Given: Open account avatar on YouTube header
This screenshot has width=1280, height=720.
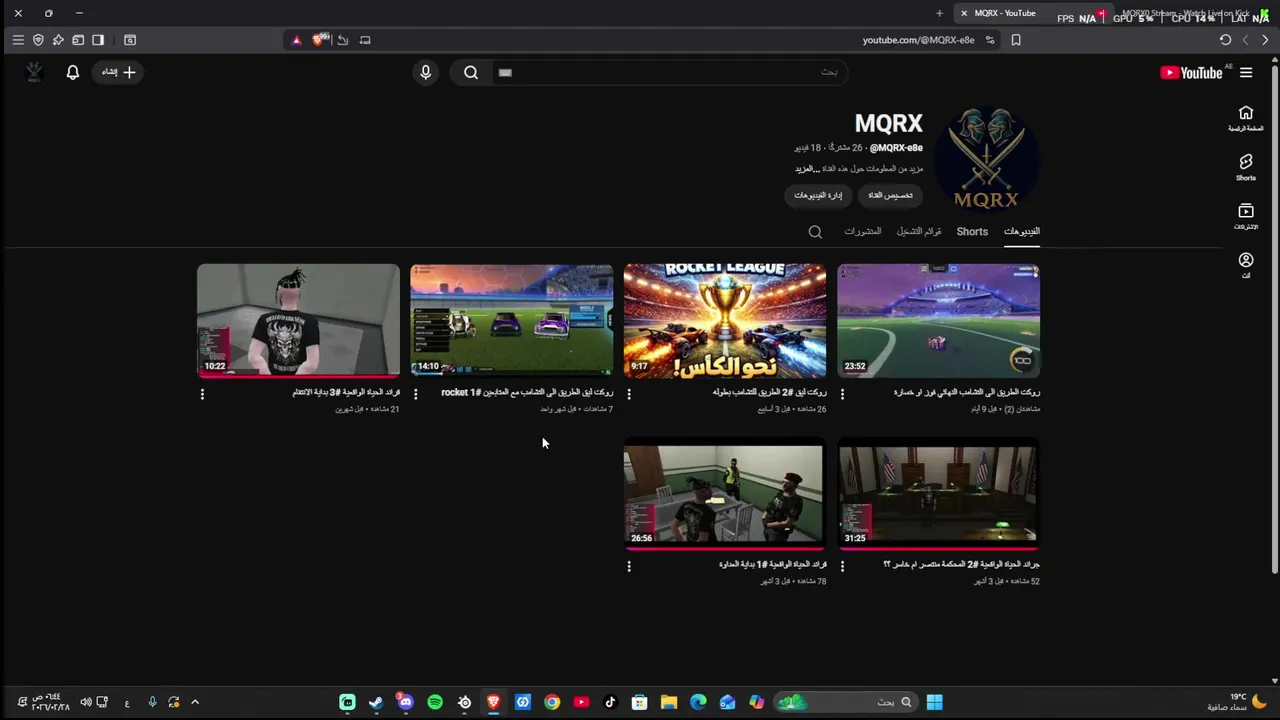Looking at the screenshot, I should [34, 72].
